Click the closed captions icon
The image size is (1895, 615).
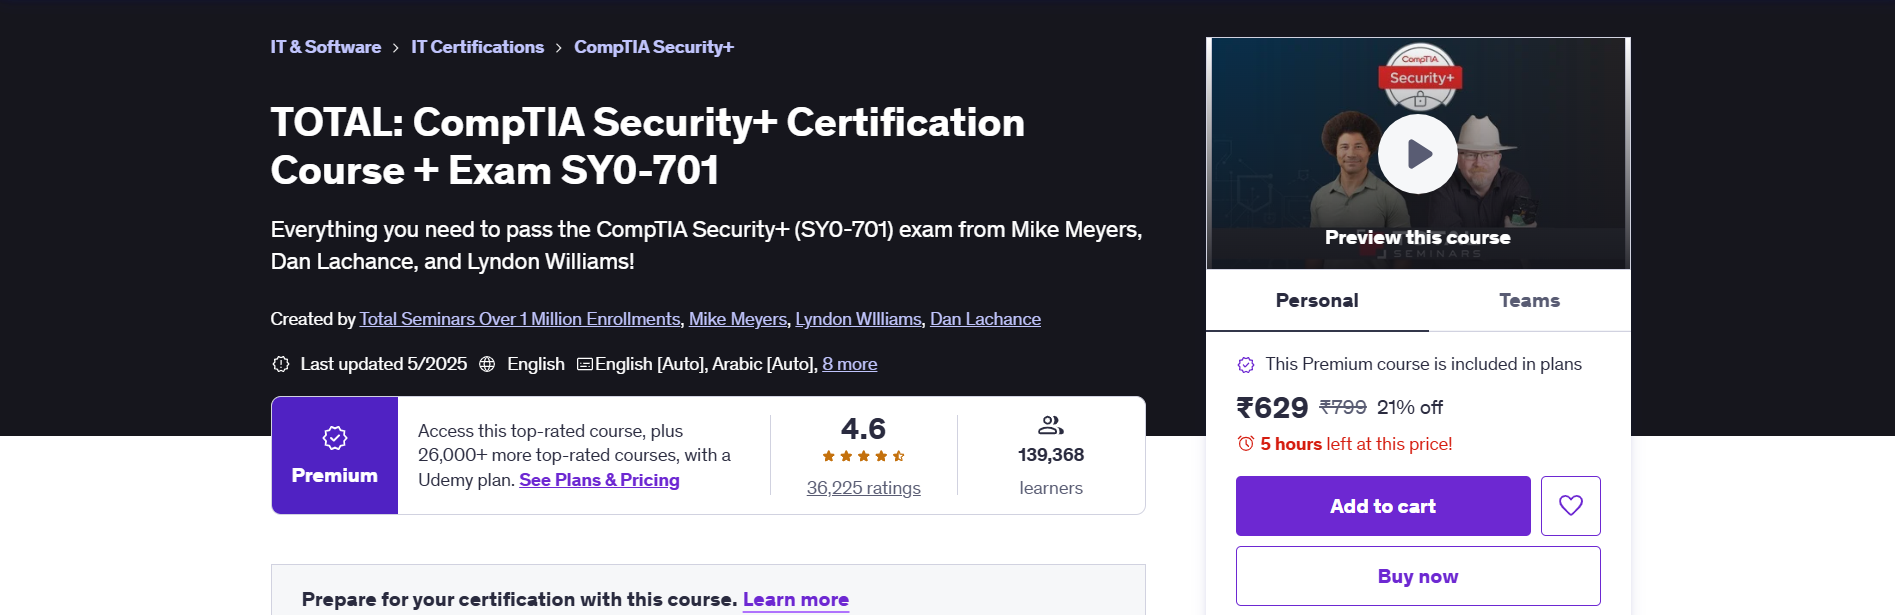[x=585, y=364]
